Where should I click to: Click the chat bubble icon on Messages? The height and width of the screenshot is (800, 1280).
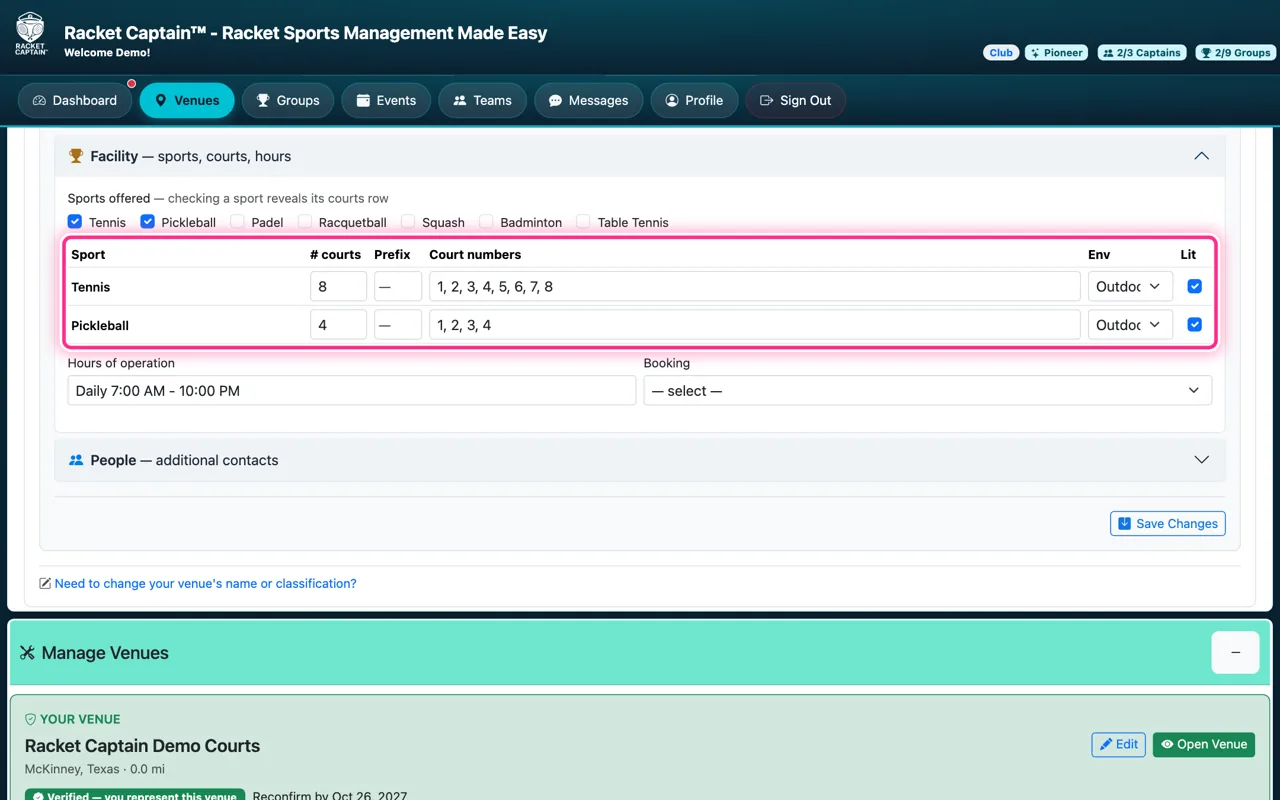(555, 101)
